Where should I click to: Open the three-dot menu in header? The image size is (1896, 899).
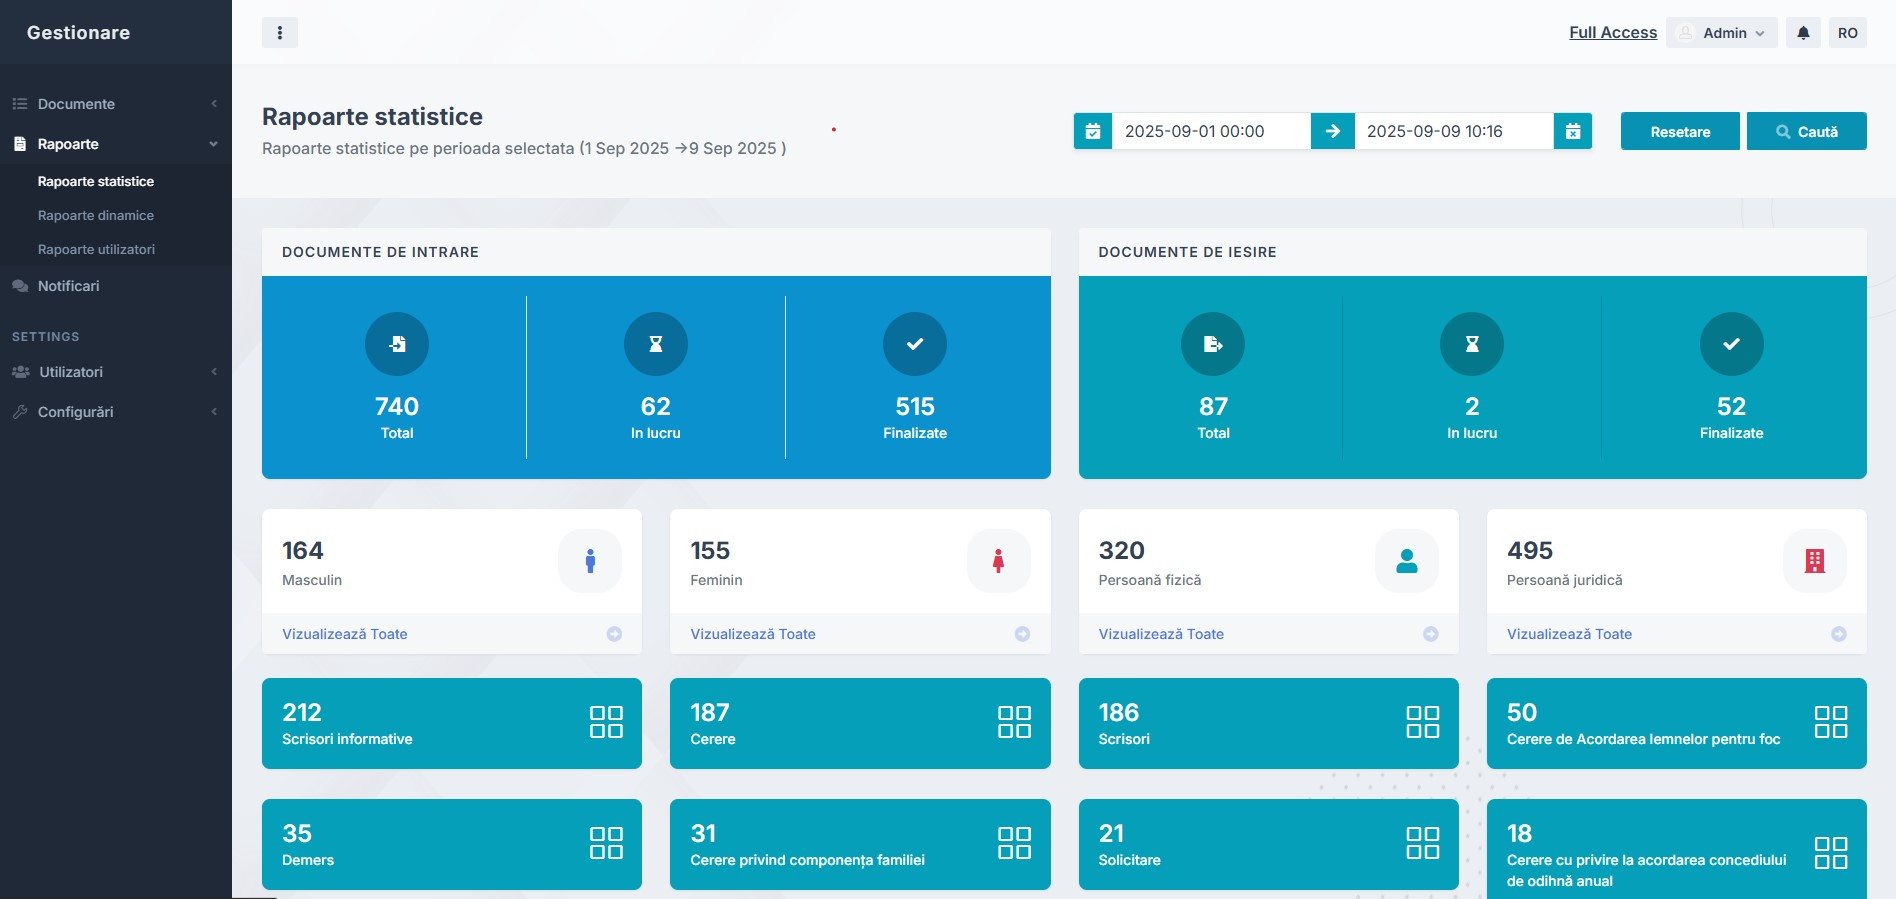tap(280, 33)
